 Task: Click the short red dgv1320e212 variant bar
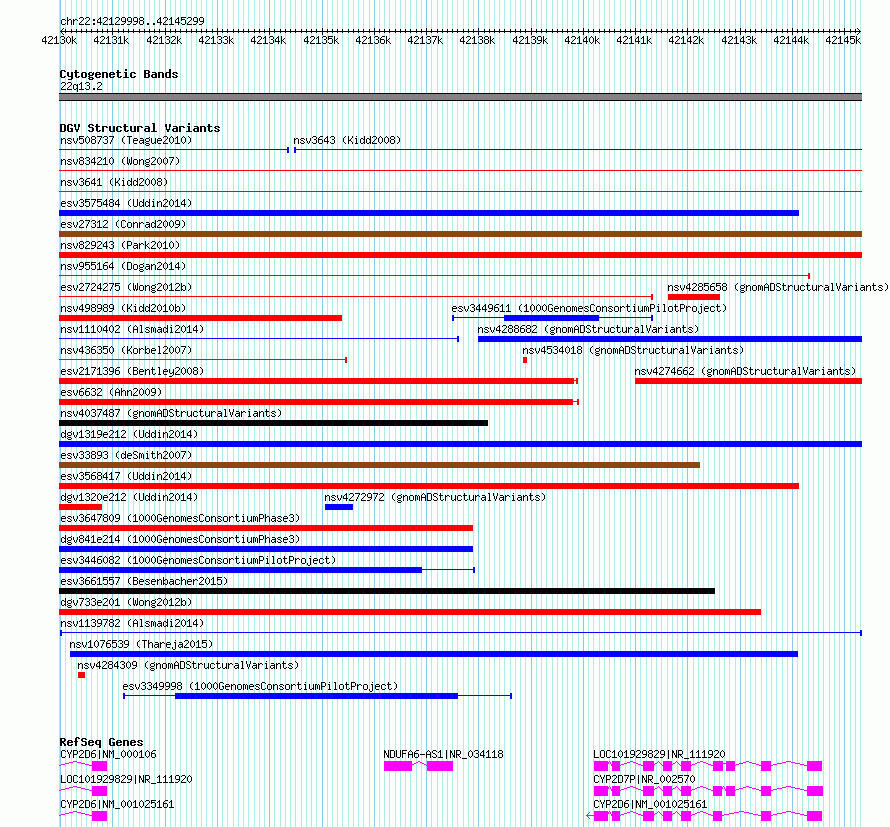[81, 507]
